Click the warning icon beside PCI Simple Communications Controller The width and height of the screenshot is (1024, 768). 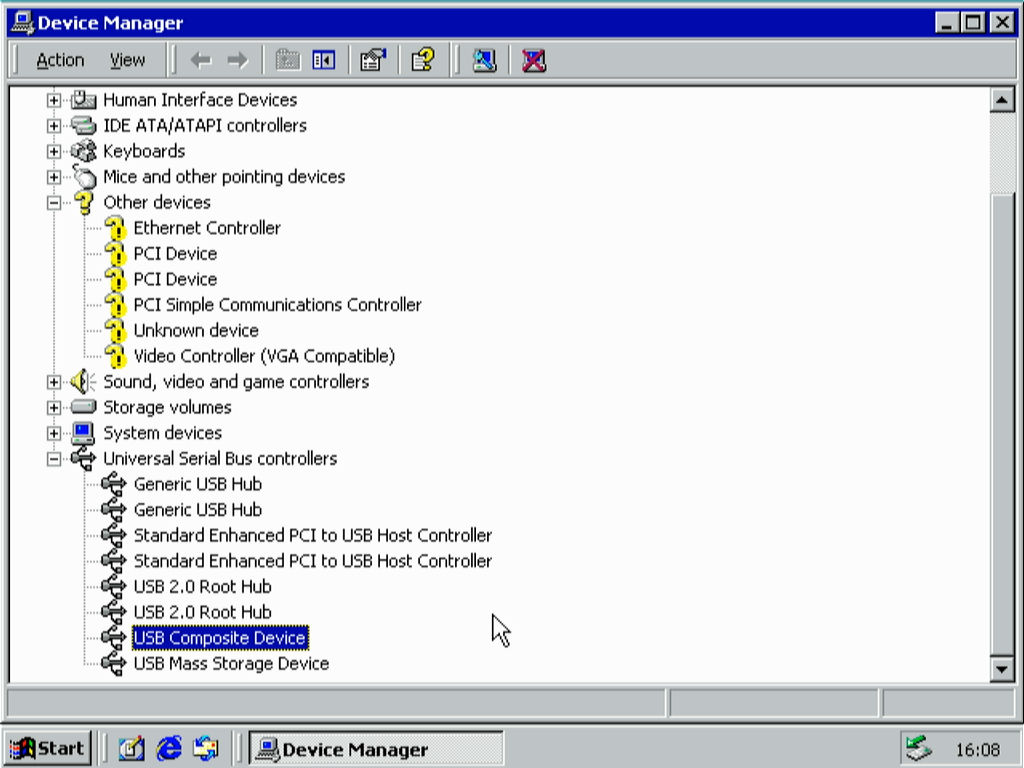tap(115, 305)
